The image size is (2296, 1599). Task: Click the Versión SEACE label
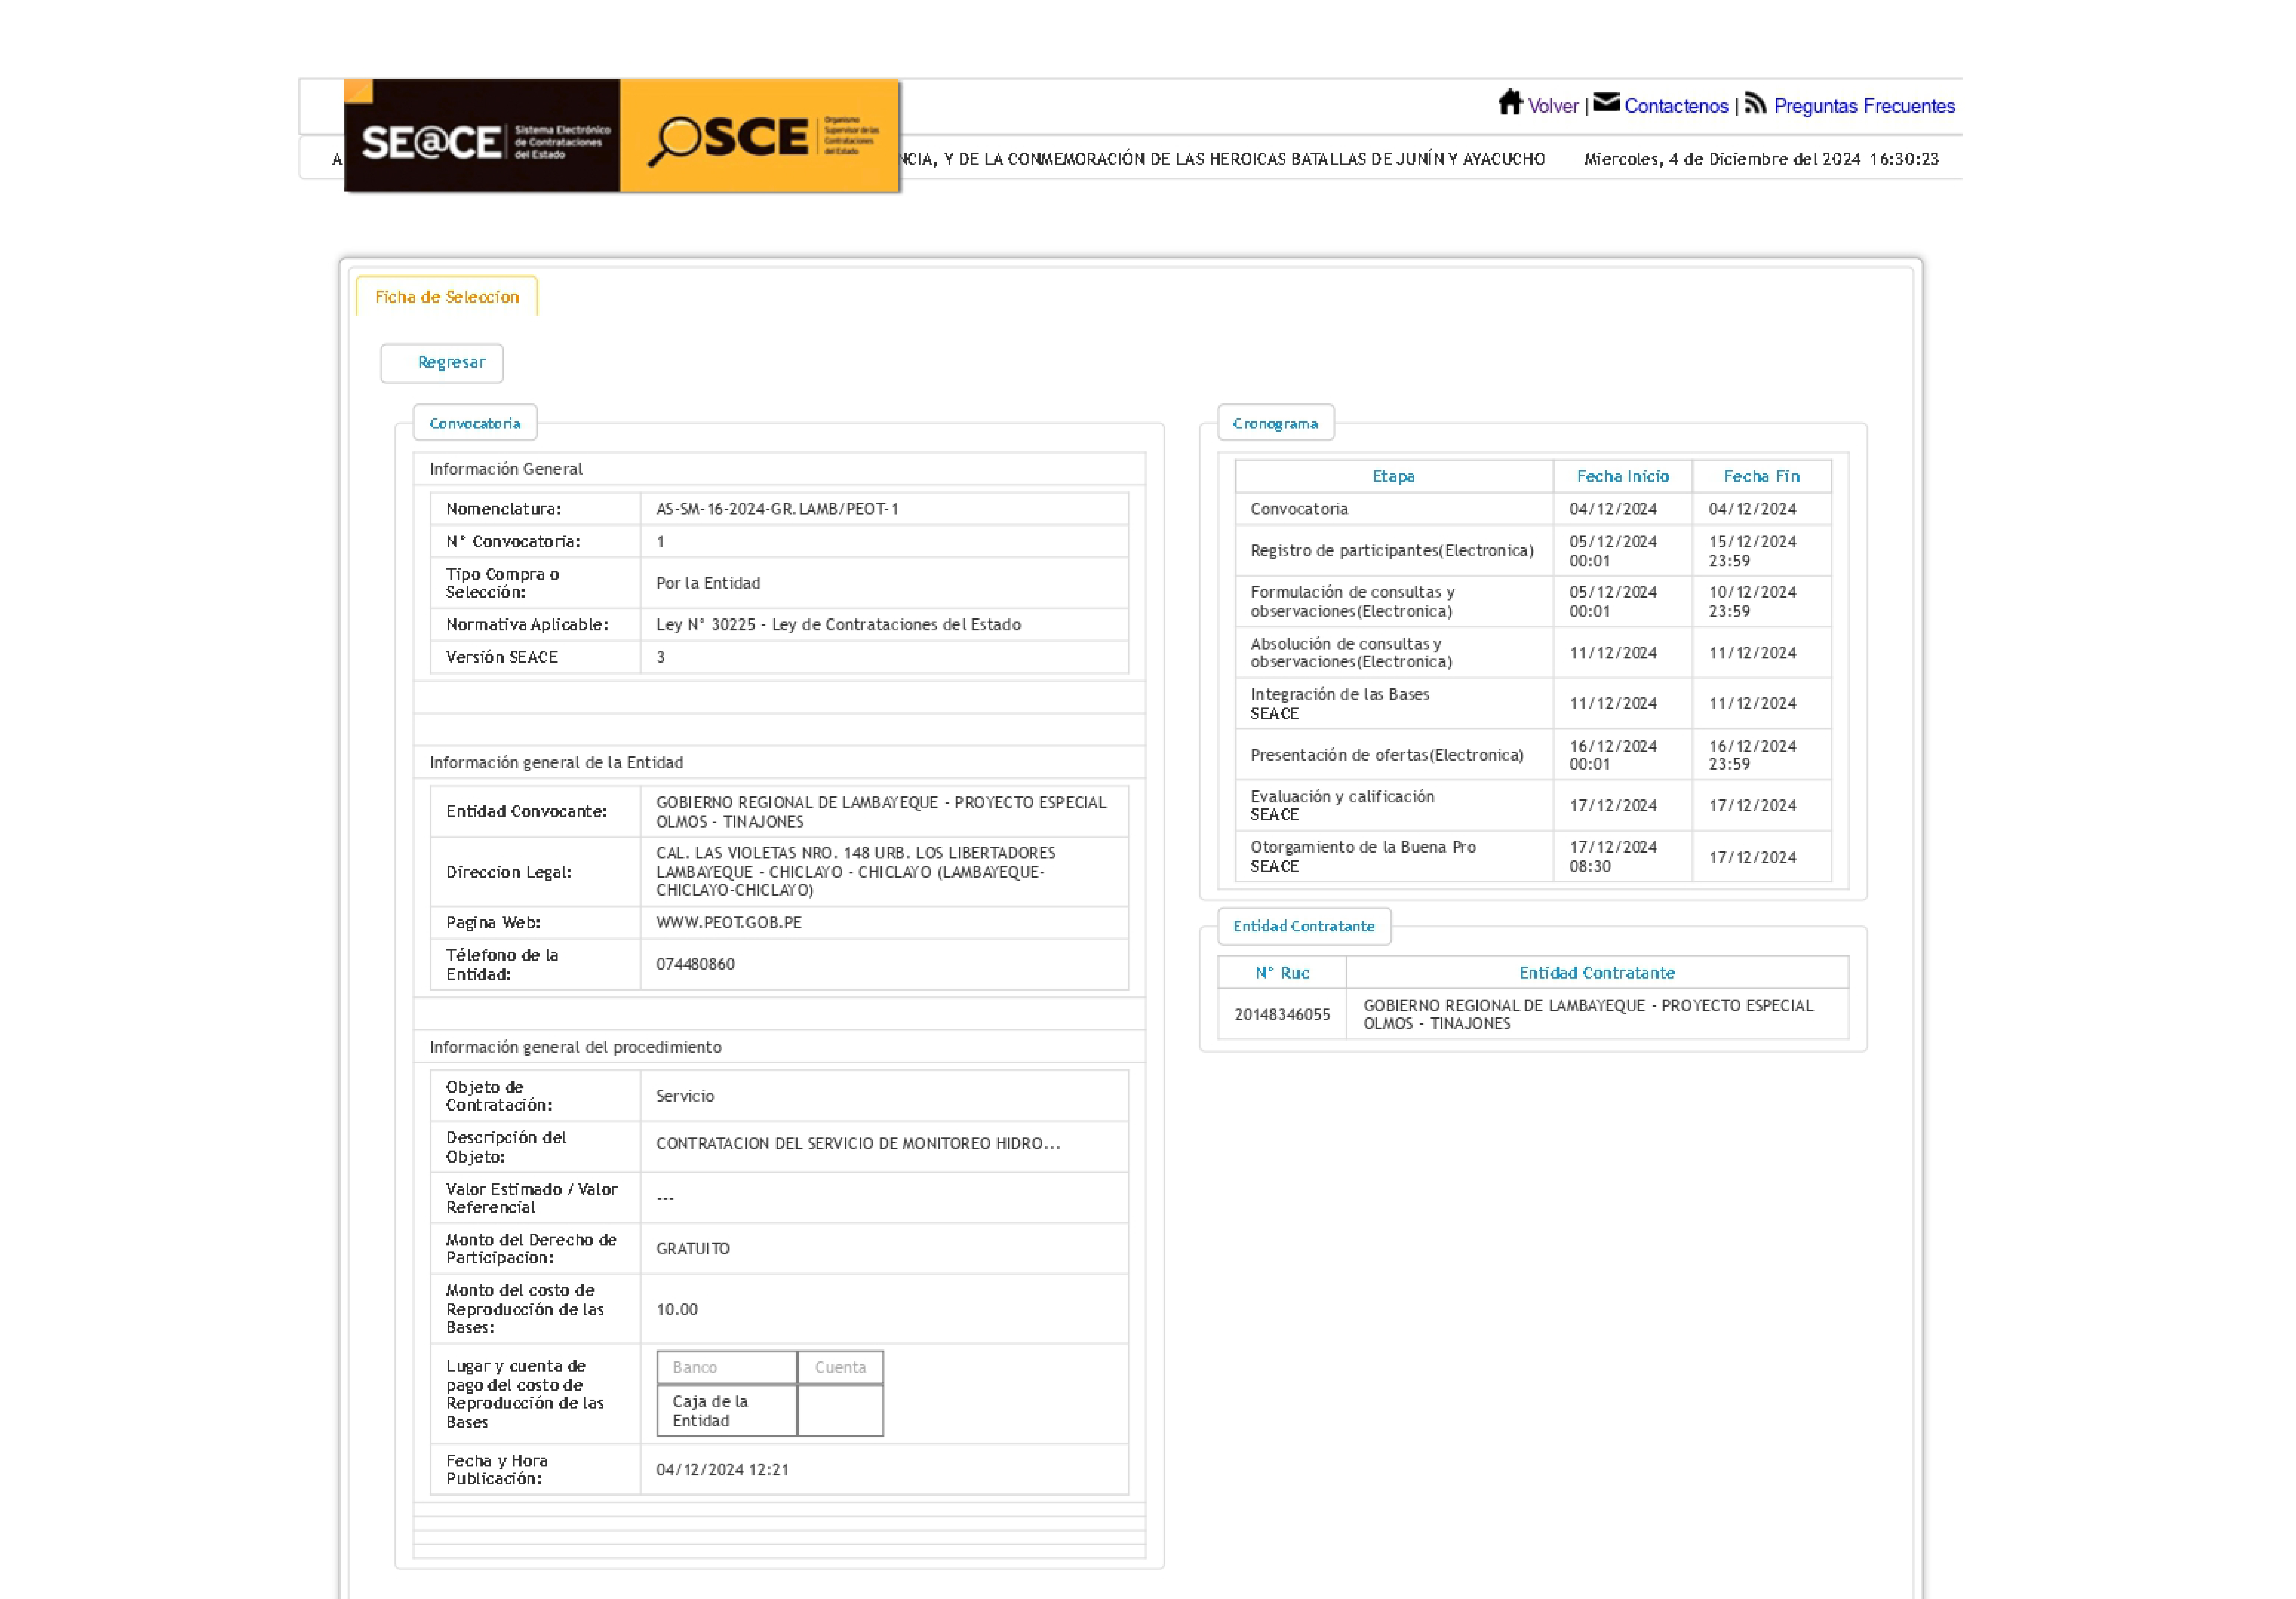[502, 657]
